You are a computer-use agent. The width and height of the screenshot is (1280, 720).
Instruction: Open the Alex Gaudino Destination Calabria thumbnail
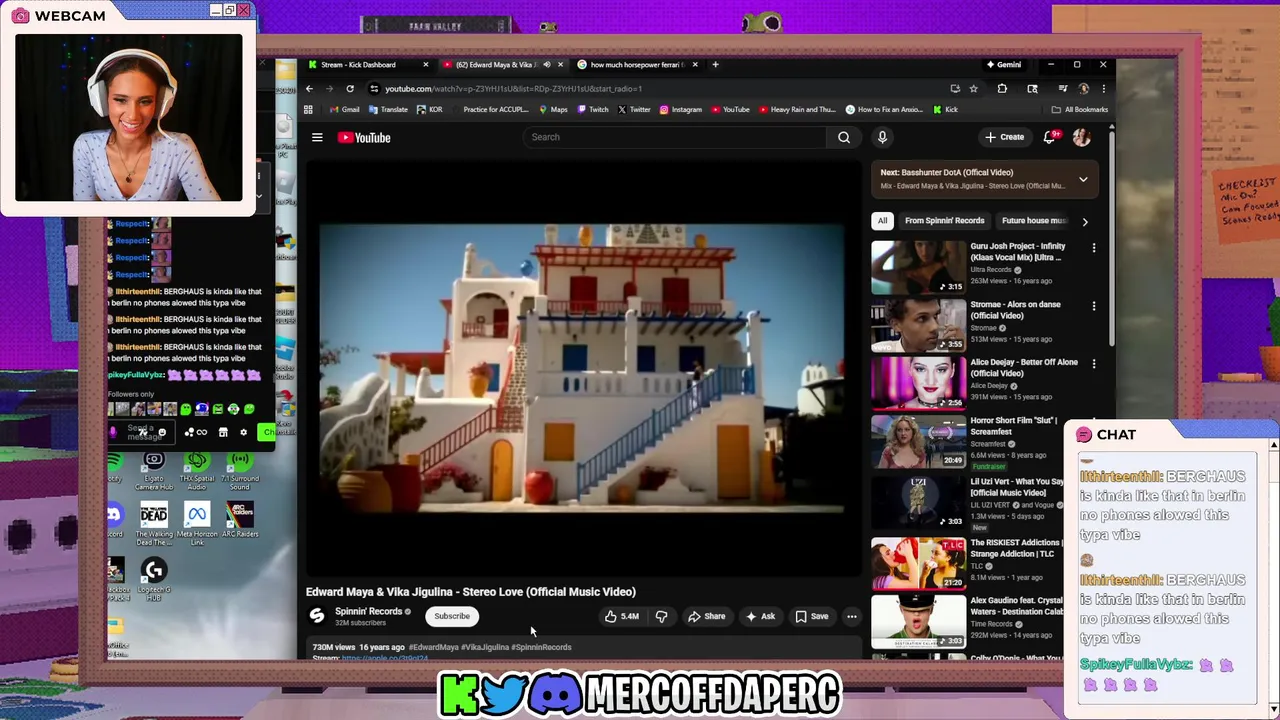point(918,620)
